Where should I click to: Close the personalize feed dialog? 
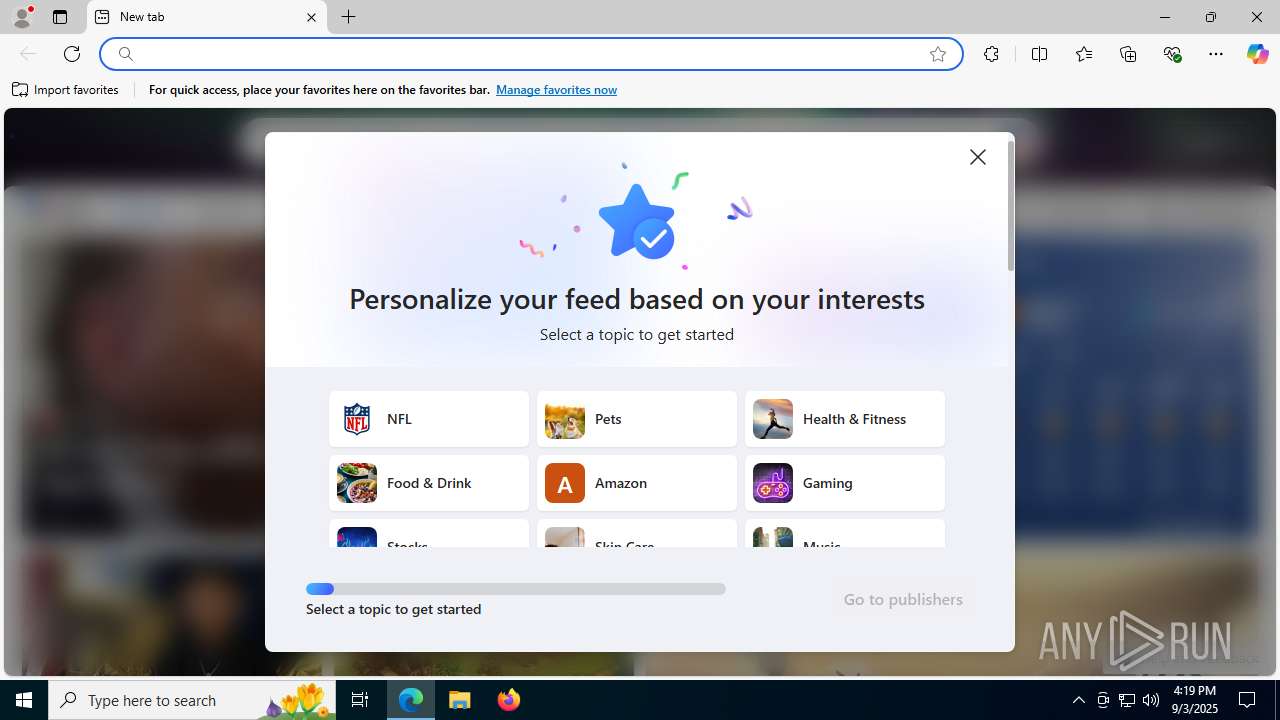point(977,157)
